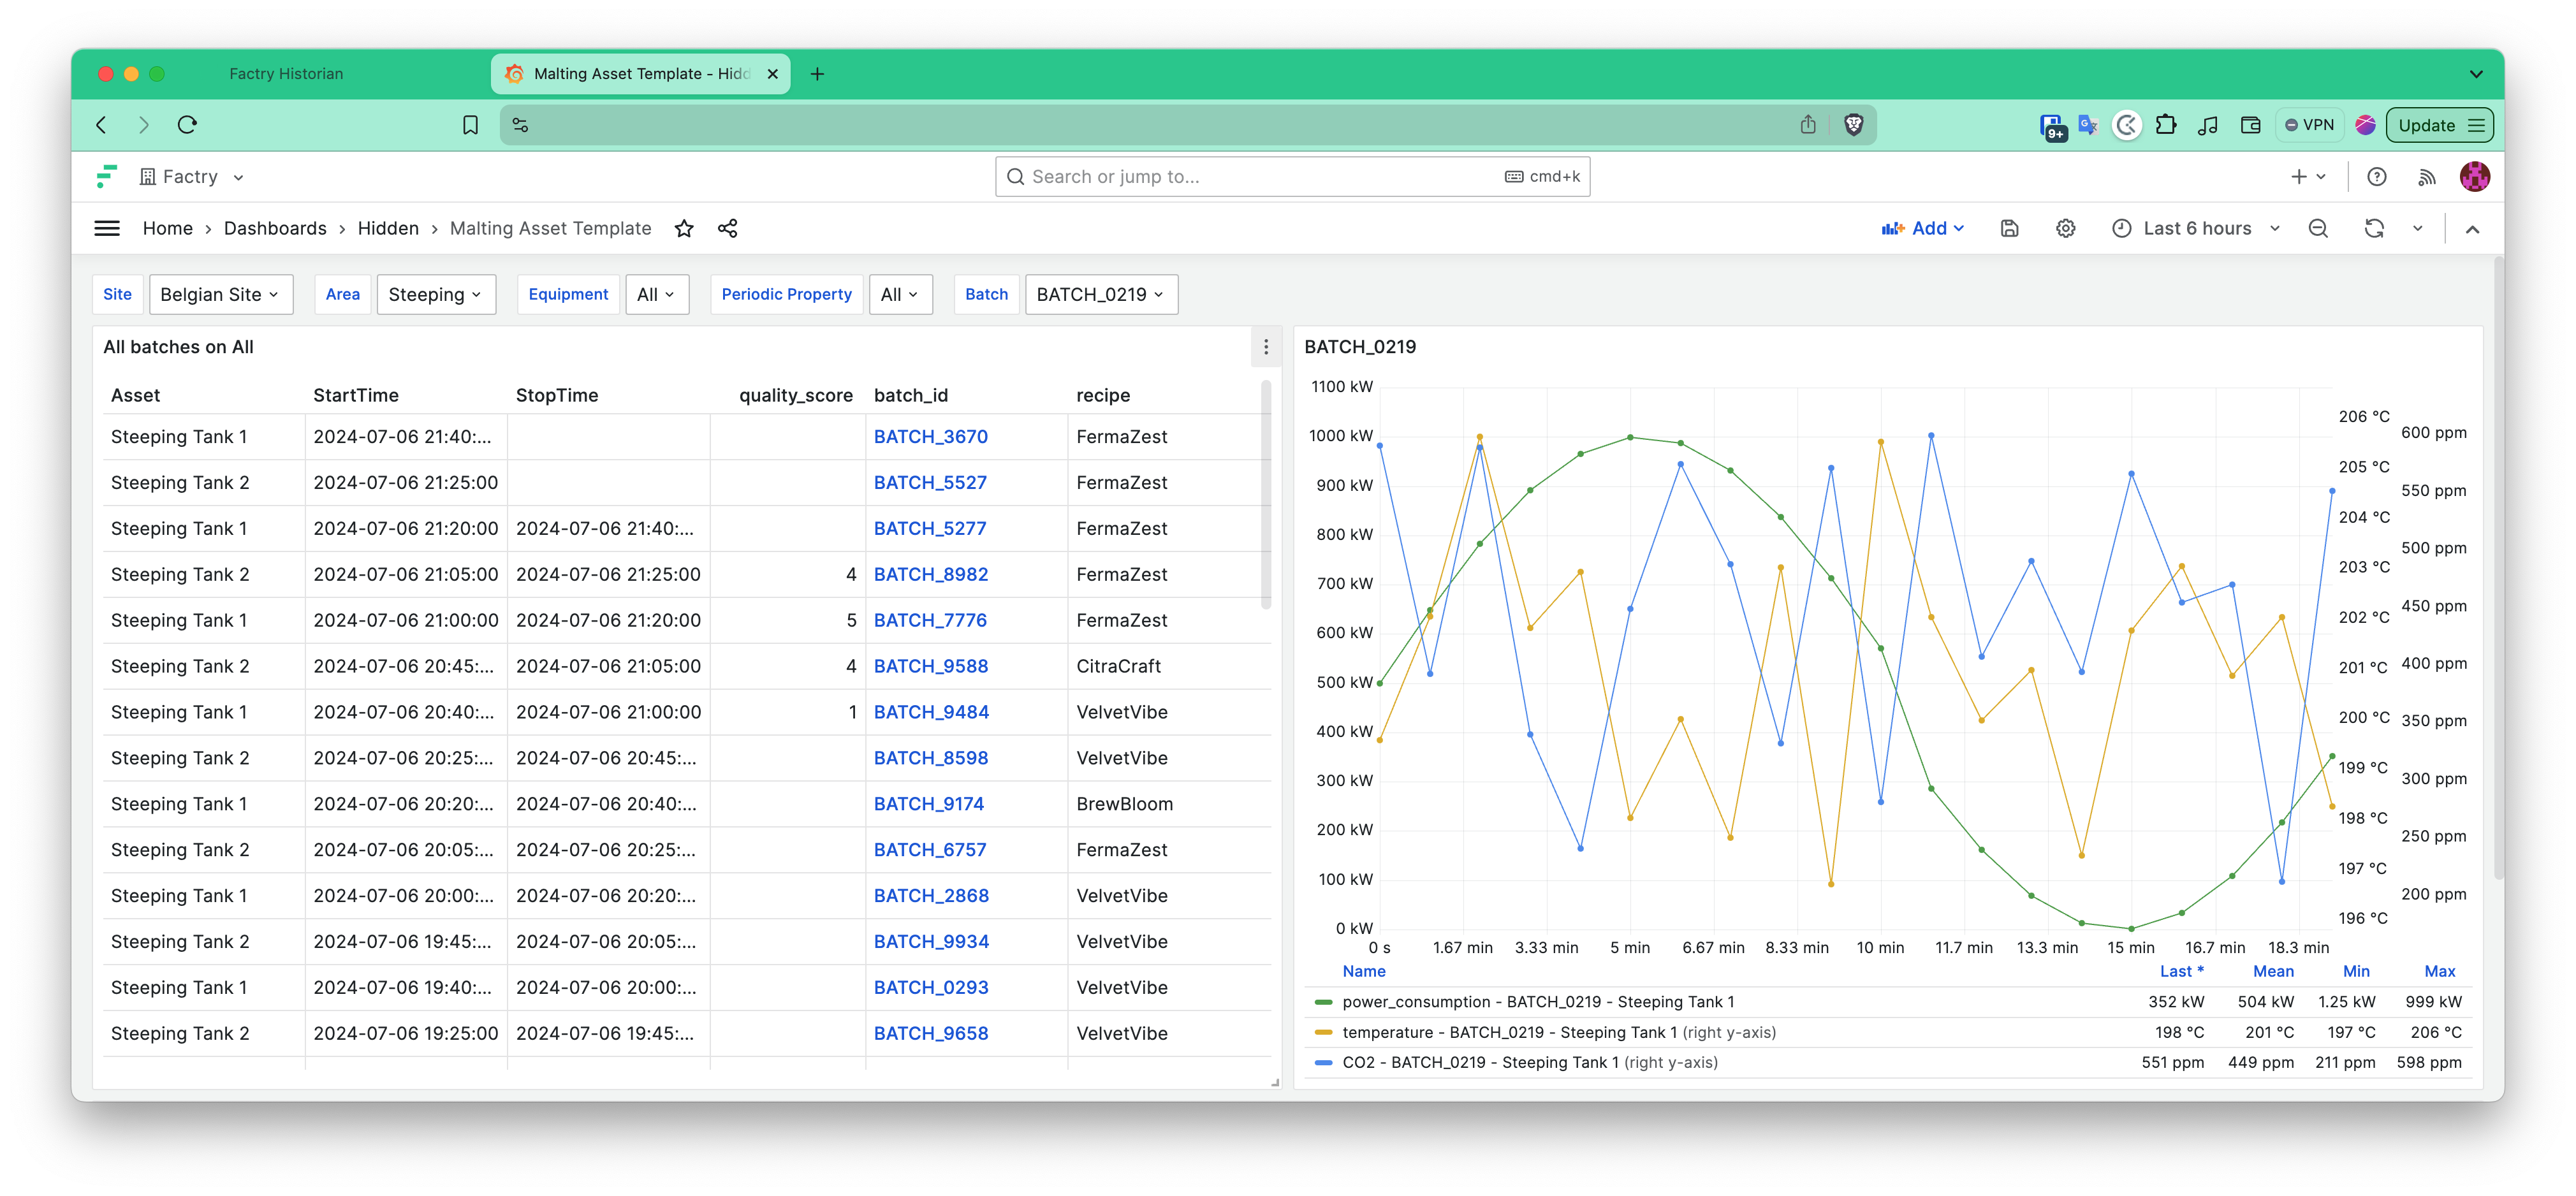This screenshot has height=1196, width=2576.
Task: Open the Factry organization dropdown
Action: [x=192, y=177]
